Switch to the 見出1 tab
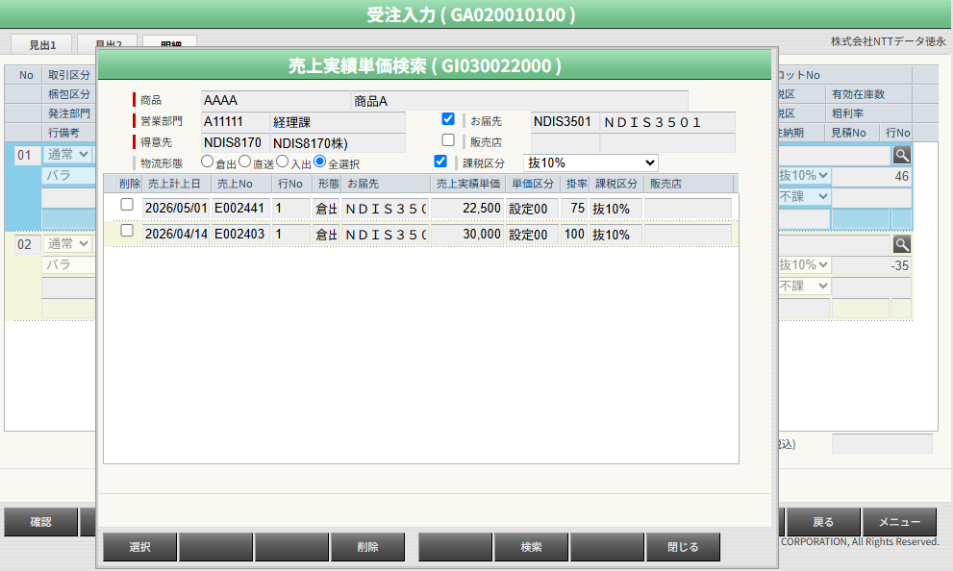953x571 pixels. (43, 44)
